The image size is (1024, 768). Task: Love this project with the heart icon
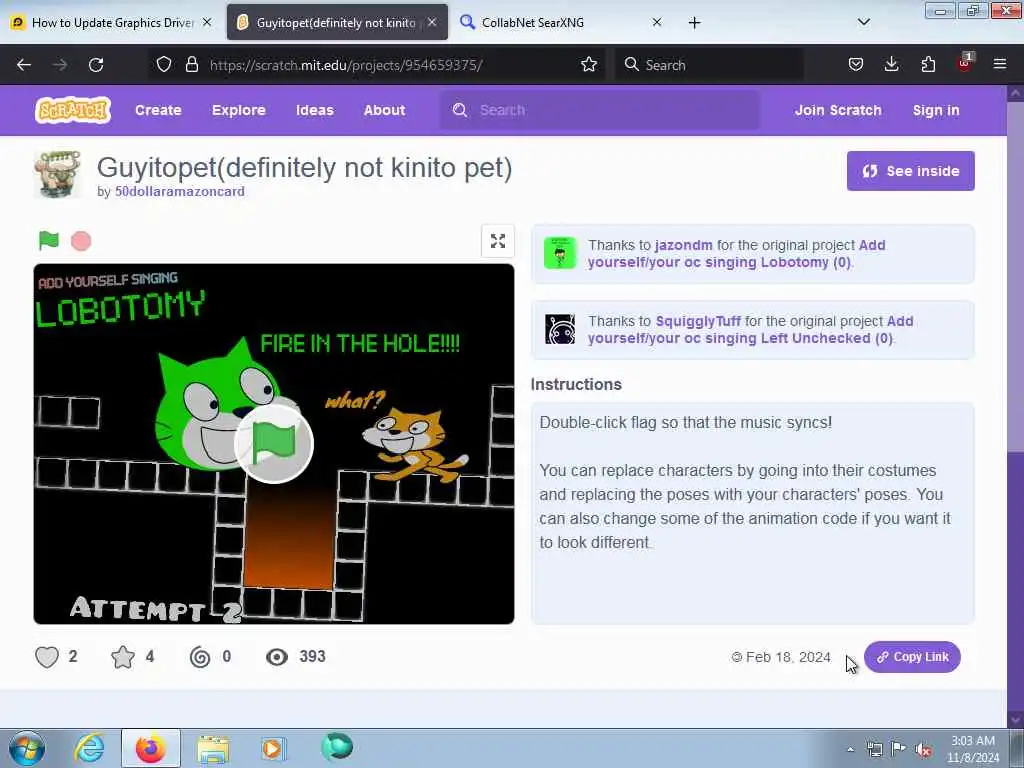pos(47,657)
